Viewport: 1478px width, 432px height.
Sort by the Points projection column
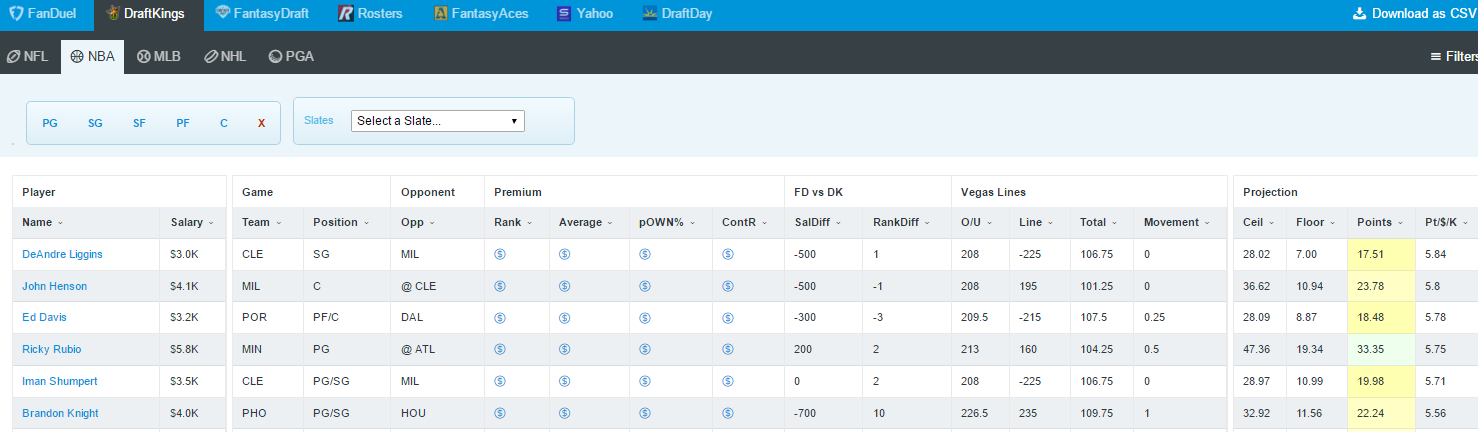click(x=1379, y=222)
